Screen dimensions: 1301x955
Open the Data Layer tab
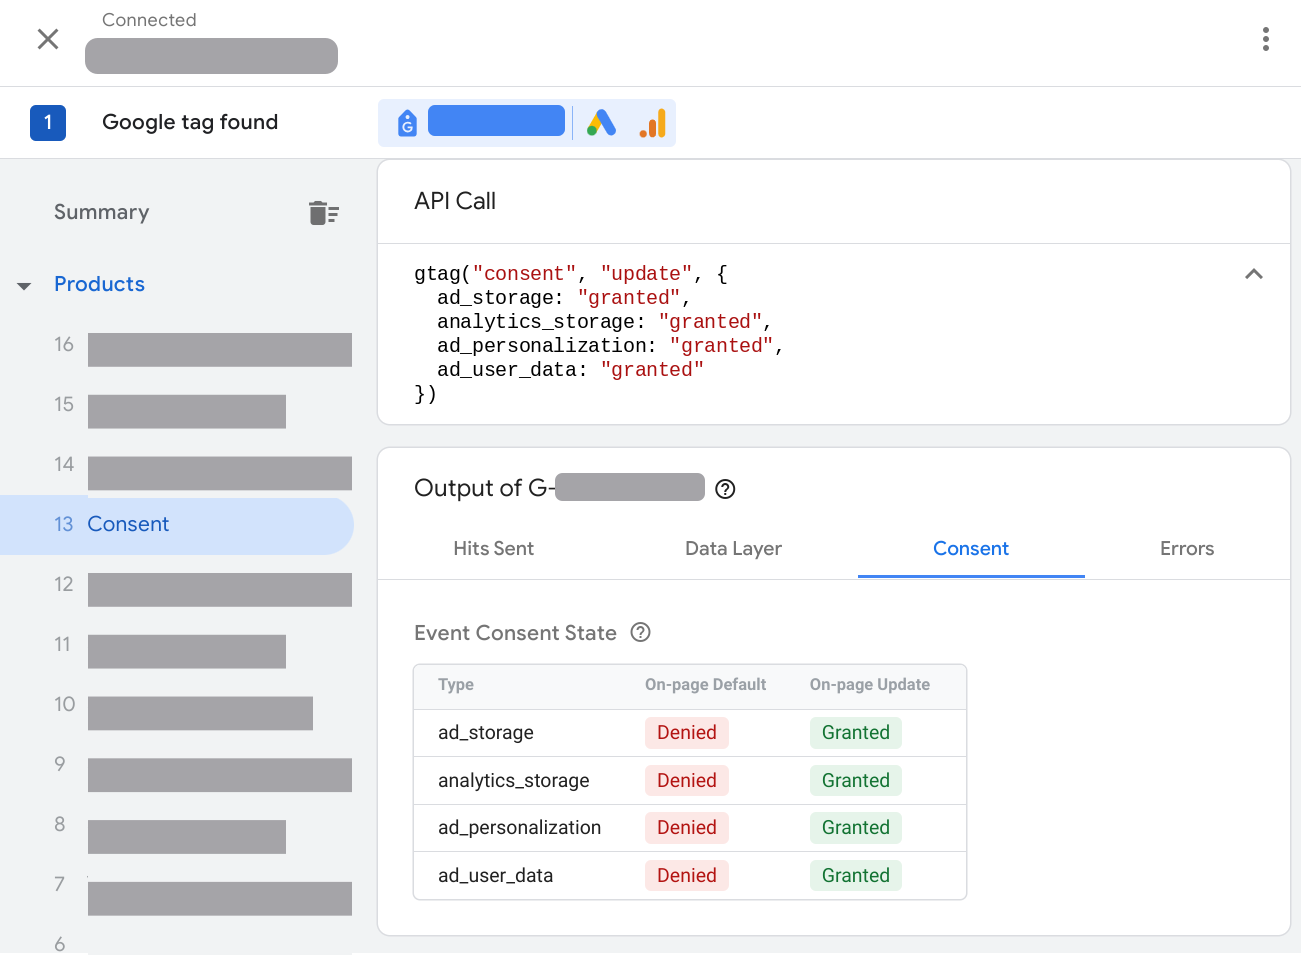733,548
